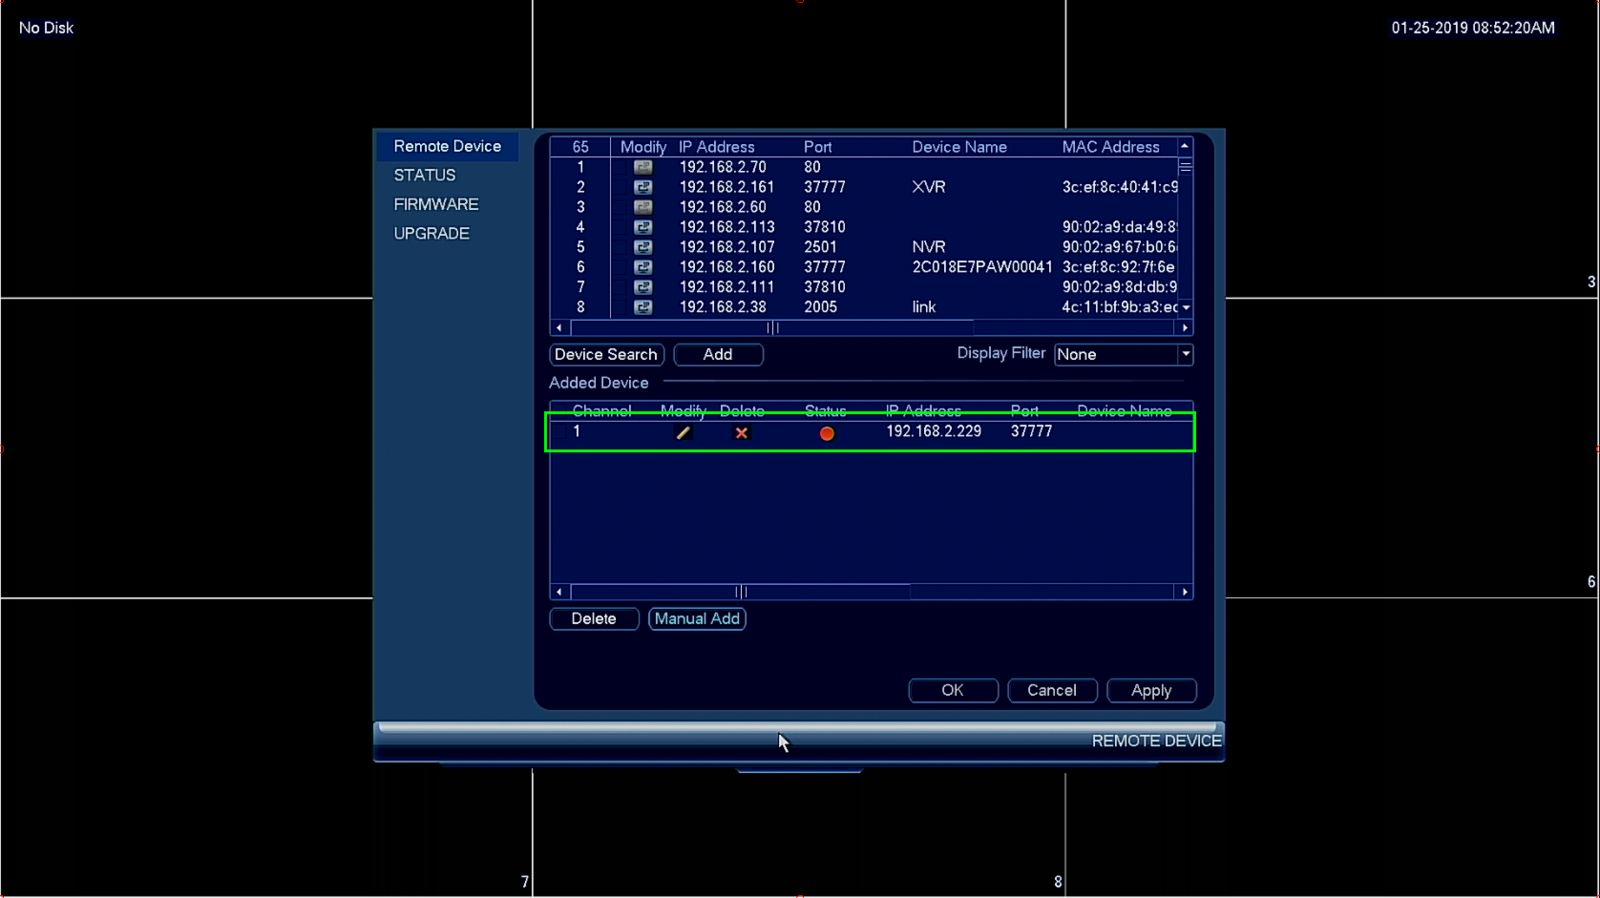Viewport: 1600px width, 898px height.
Task: Open the STATUS menu item
Action: coord(425,175)
